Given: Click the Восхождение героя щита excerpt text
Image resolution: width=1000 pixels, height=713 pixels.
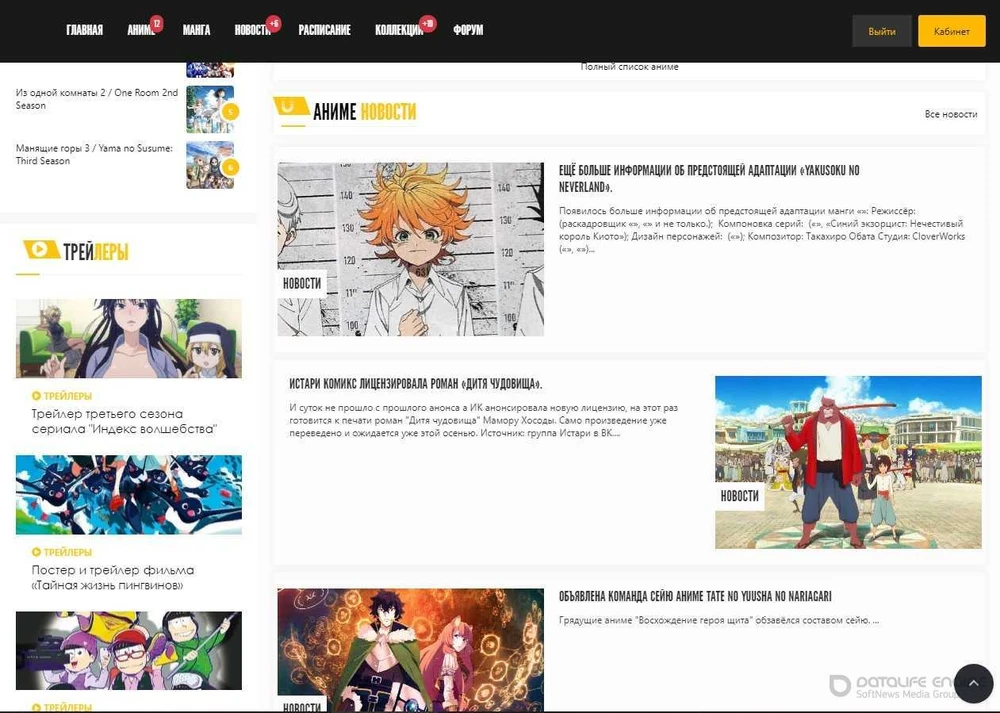Looking at the screenshot, I should [x=719, y=620].
